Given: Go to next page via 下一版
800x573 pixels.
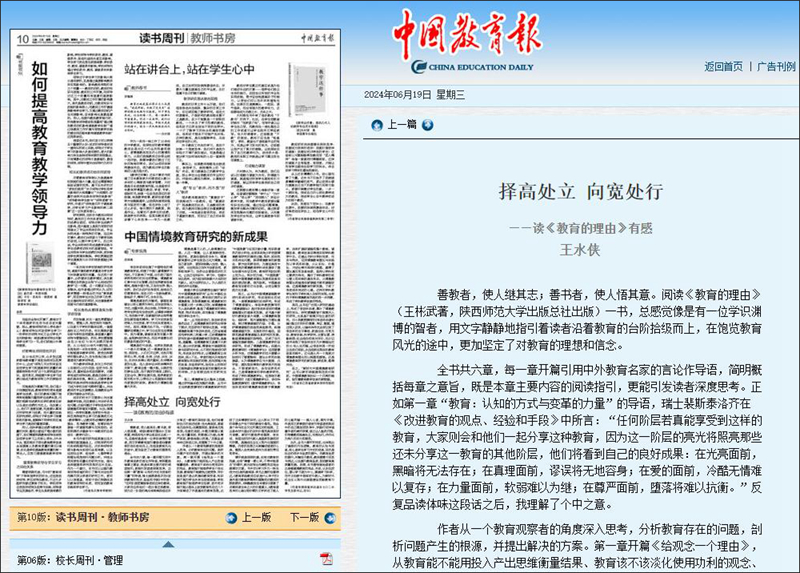Looking at the screenshot, I should pos(305,517).
